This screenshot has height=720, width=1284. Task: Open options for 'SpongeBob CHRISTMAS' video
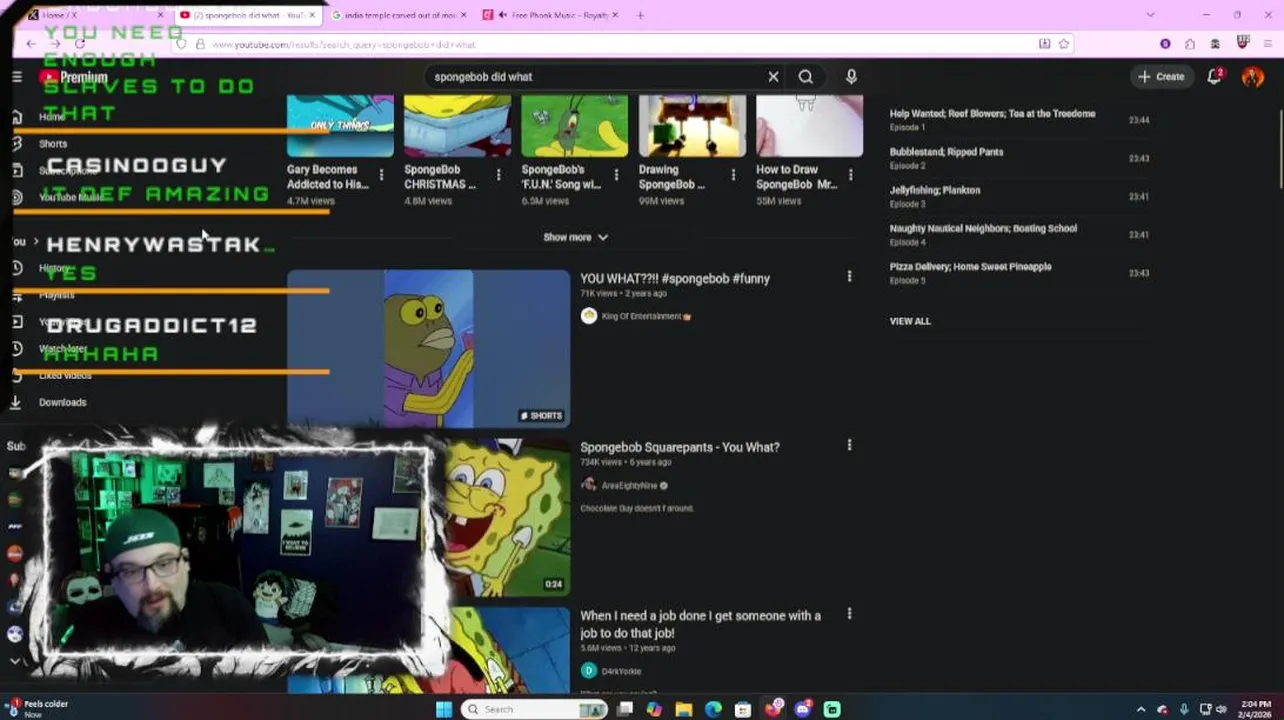[x=498, y=175]
